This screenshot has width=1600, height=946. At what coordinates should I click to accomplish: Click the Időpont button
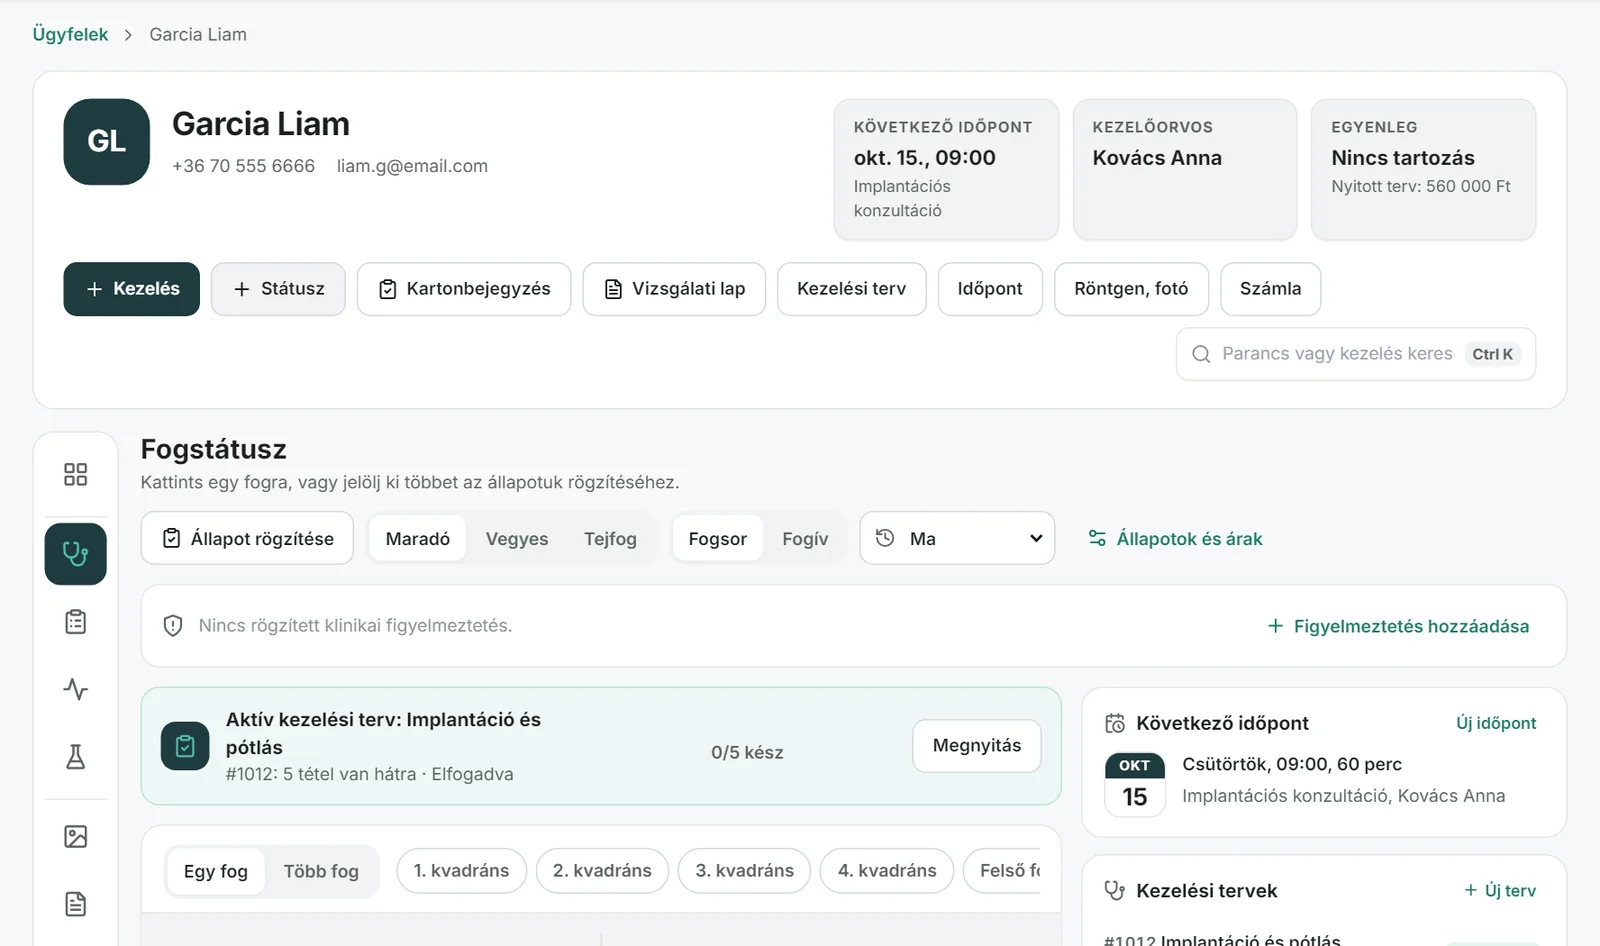(990, 289)
